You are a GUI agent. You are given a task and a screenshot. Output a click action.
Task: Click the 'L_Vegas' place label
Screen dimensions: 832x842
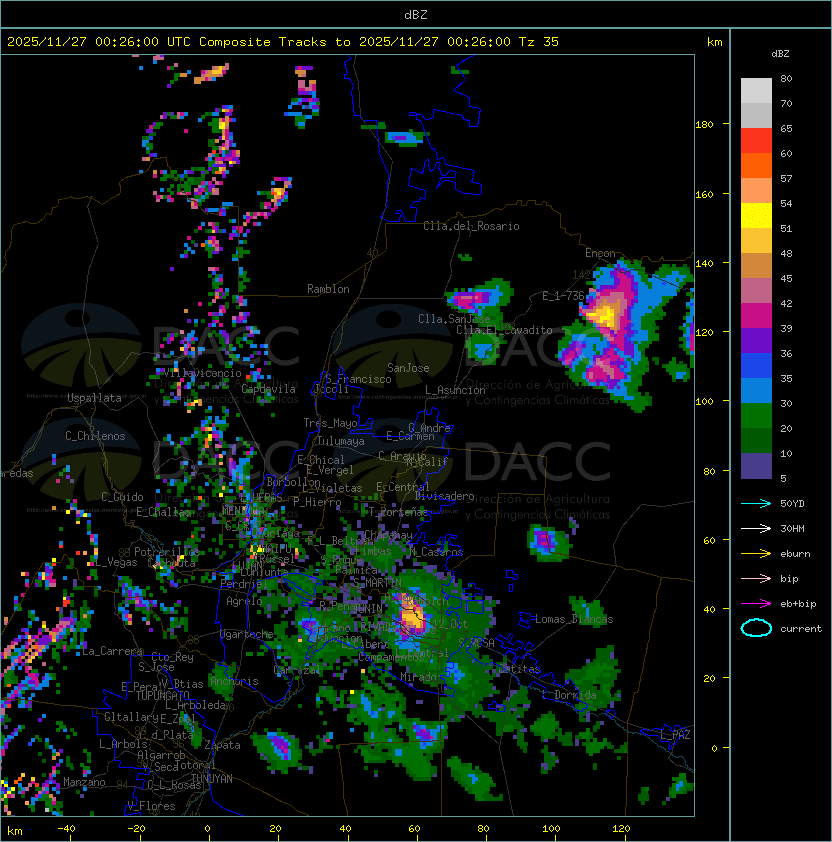point(116,562)
